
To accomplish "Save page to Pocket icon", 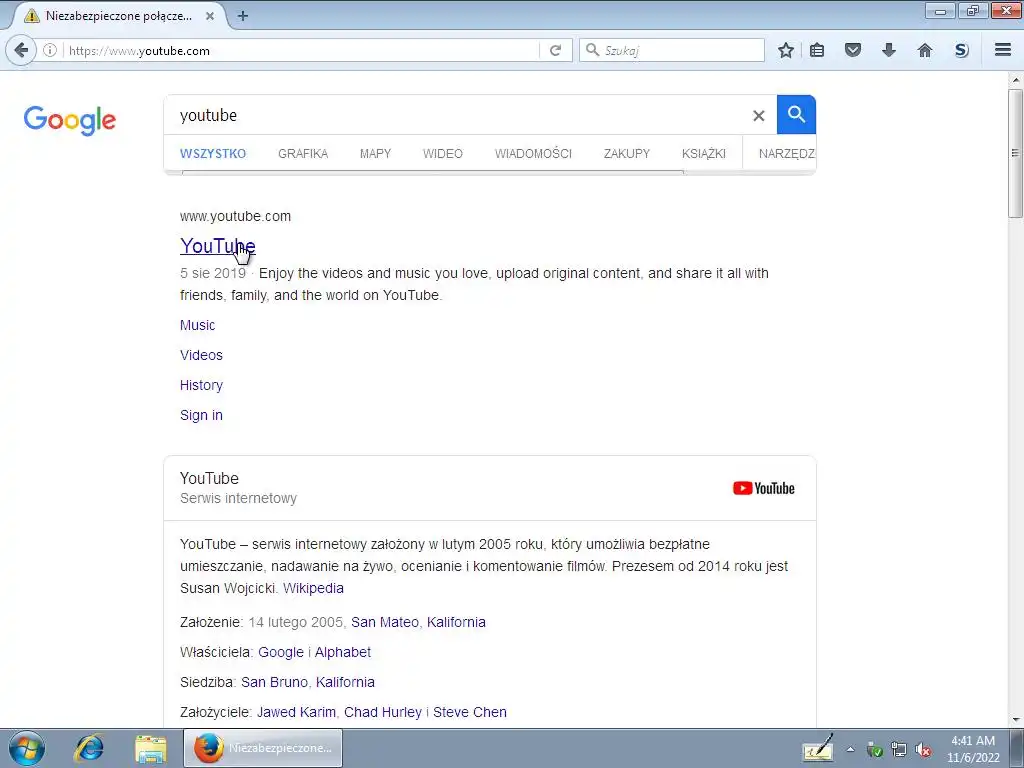I will point(853,50).
